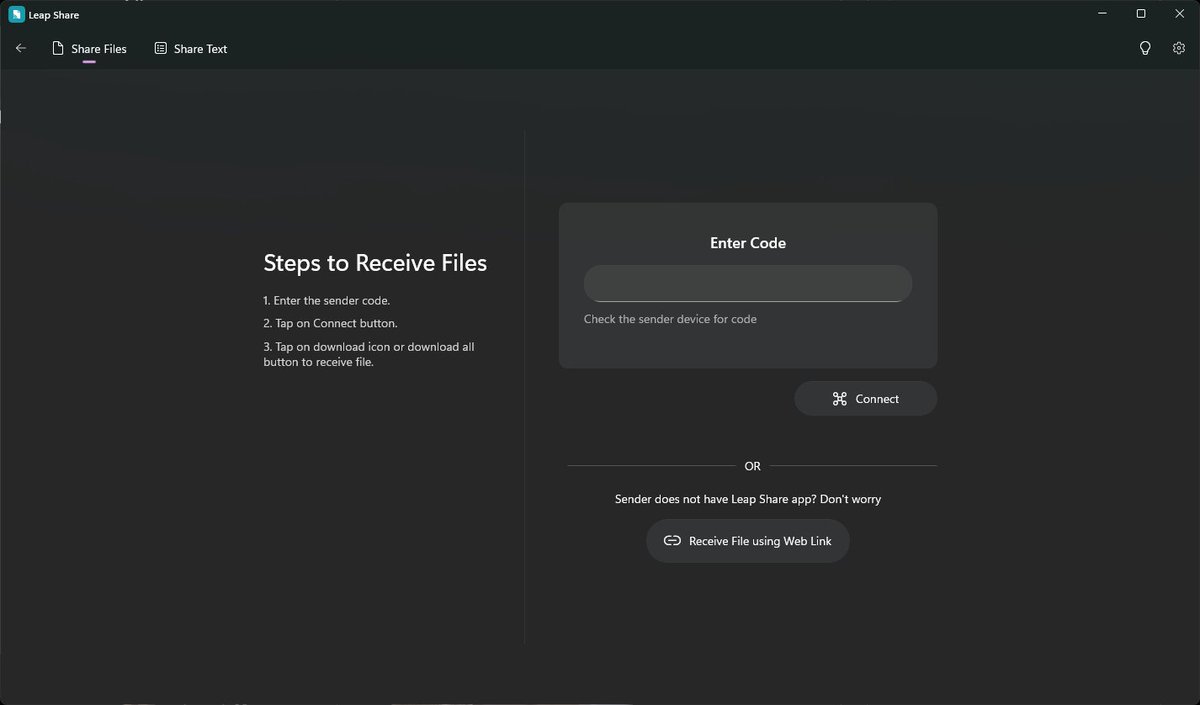Open settings with the gear icon

[x=1178, y=48]
